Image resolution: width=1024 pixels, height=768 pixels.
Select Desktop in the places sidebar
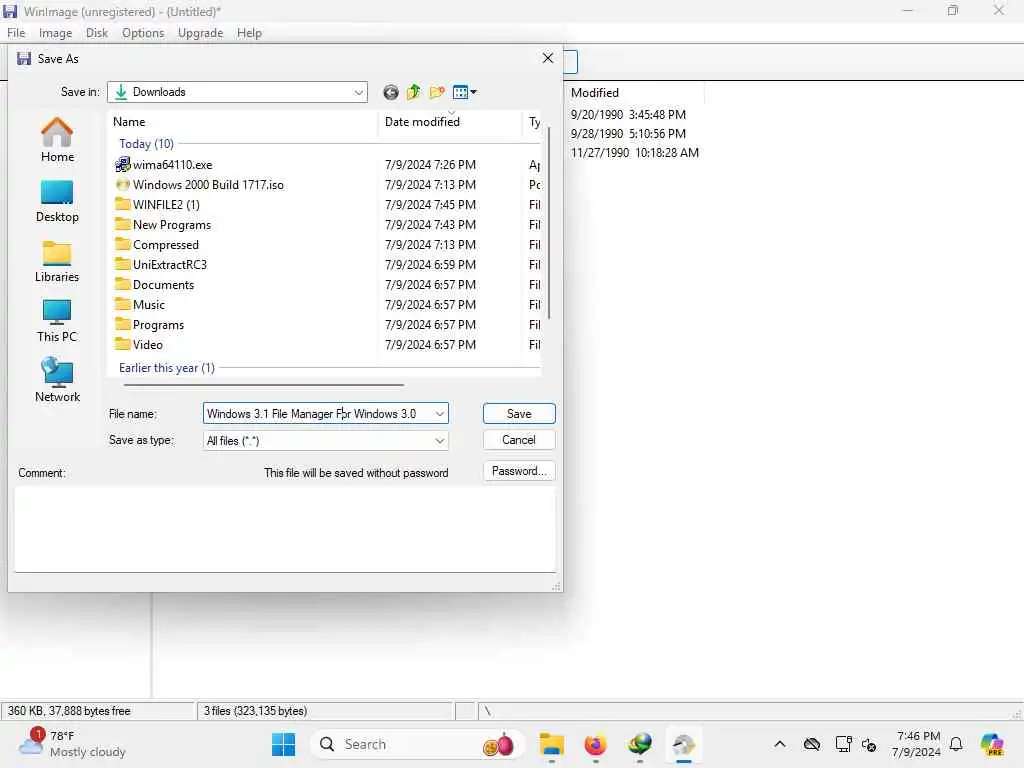tap(57, 201)
